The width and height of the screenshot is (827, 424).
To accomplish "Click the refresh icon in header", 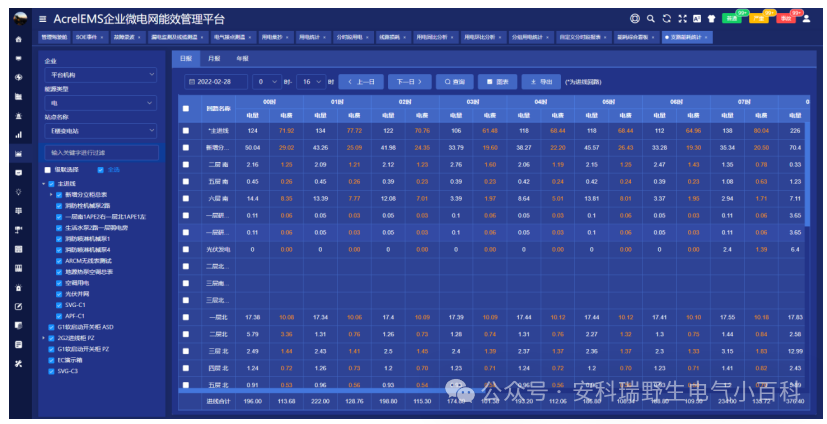I will pyautogui.click(x=666, y=18).
